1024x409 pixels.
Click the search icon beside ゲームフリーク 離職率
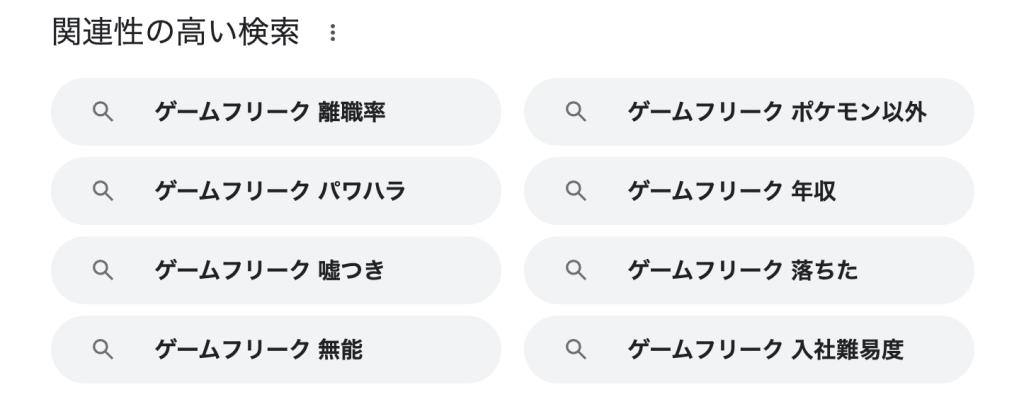(101, 112)
